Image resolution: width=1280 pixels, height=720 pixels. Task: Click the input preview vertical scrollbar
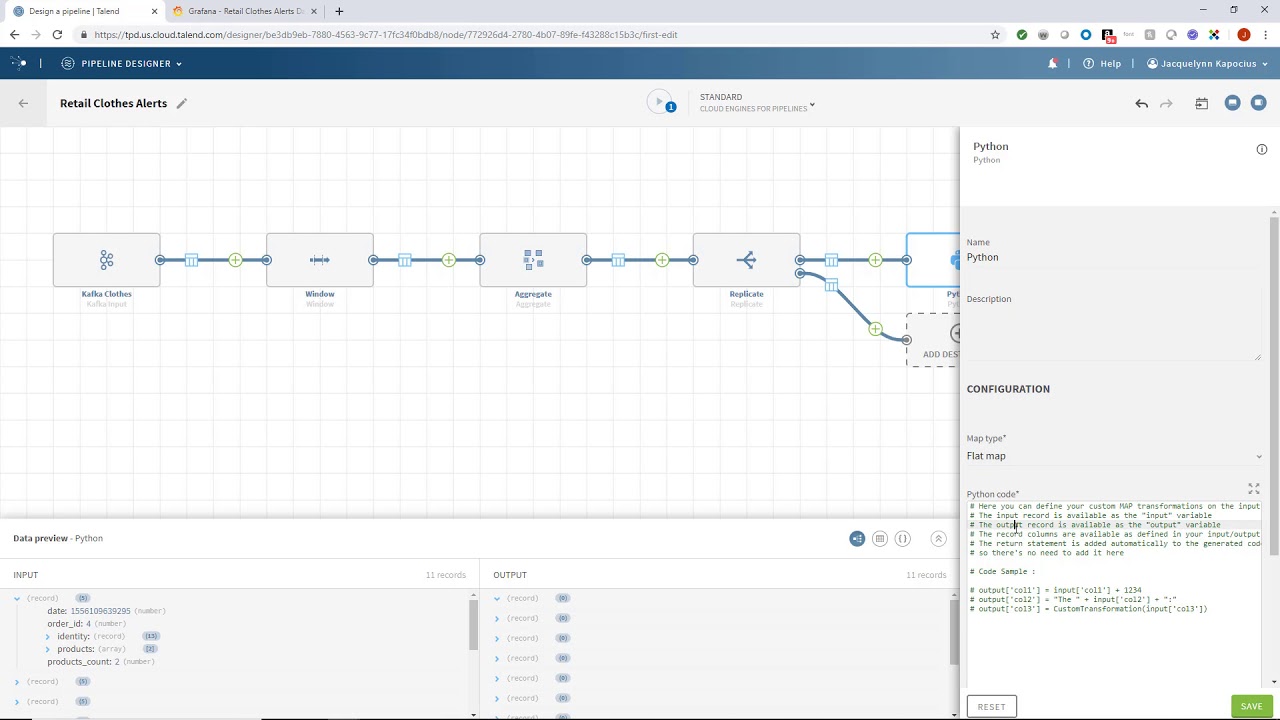point(473,627)
